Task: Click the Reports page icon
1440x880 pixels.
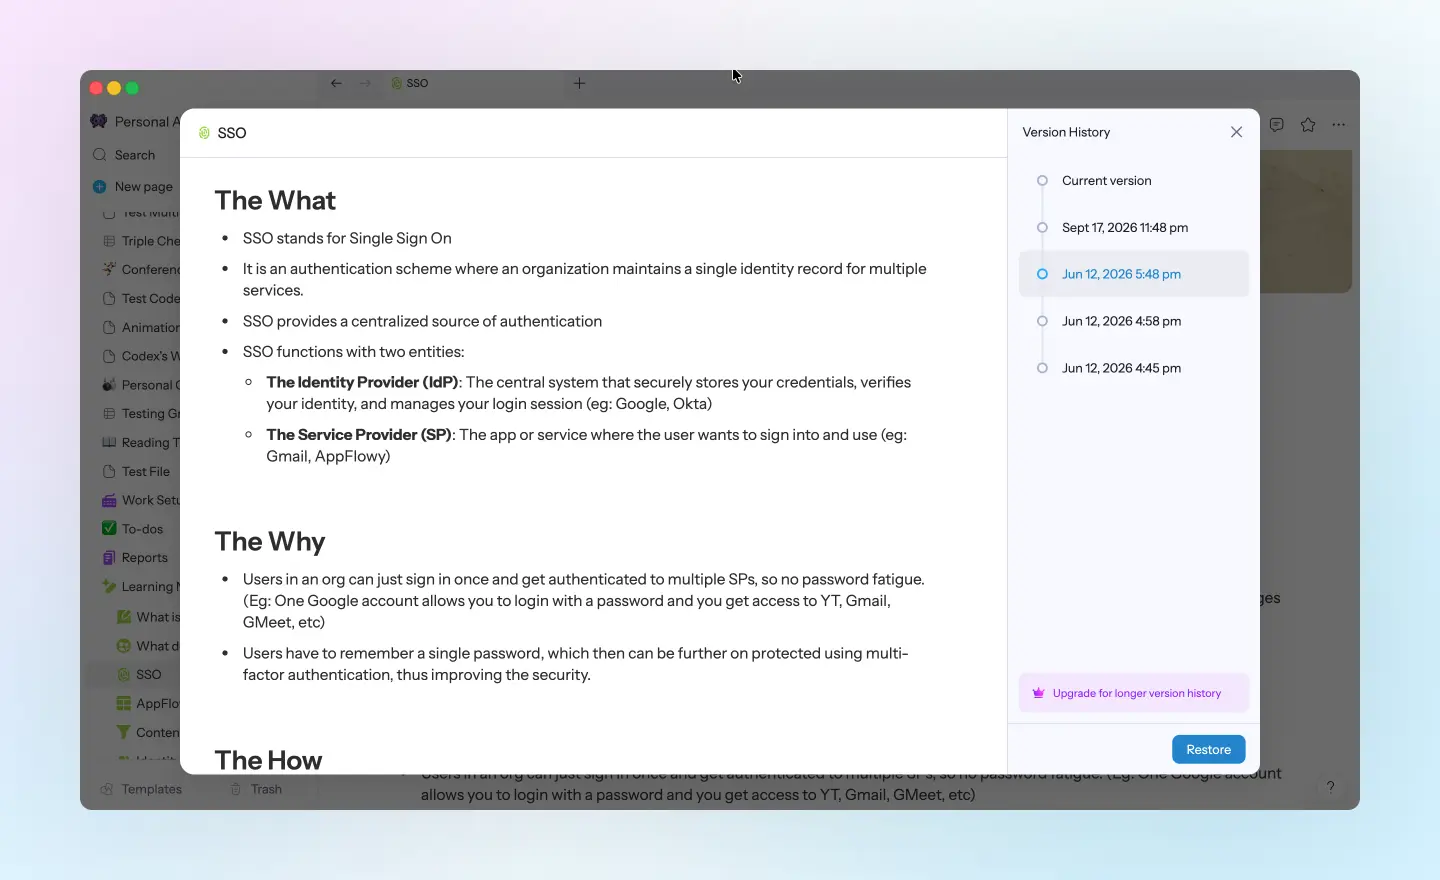Action: tap(109, 558)
